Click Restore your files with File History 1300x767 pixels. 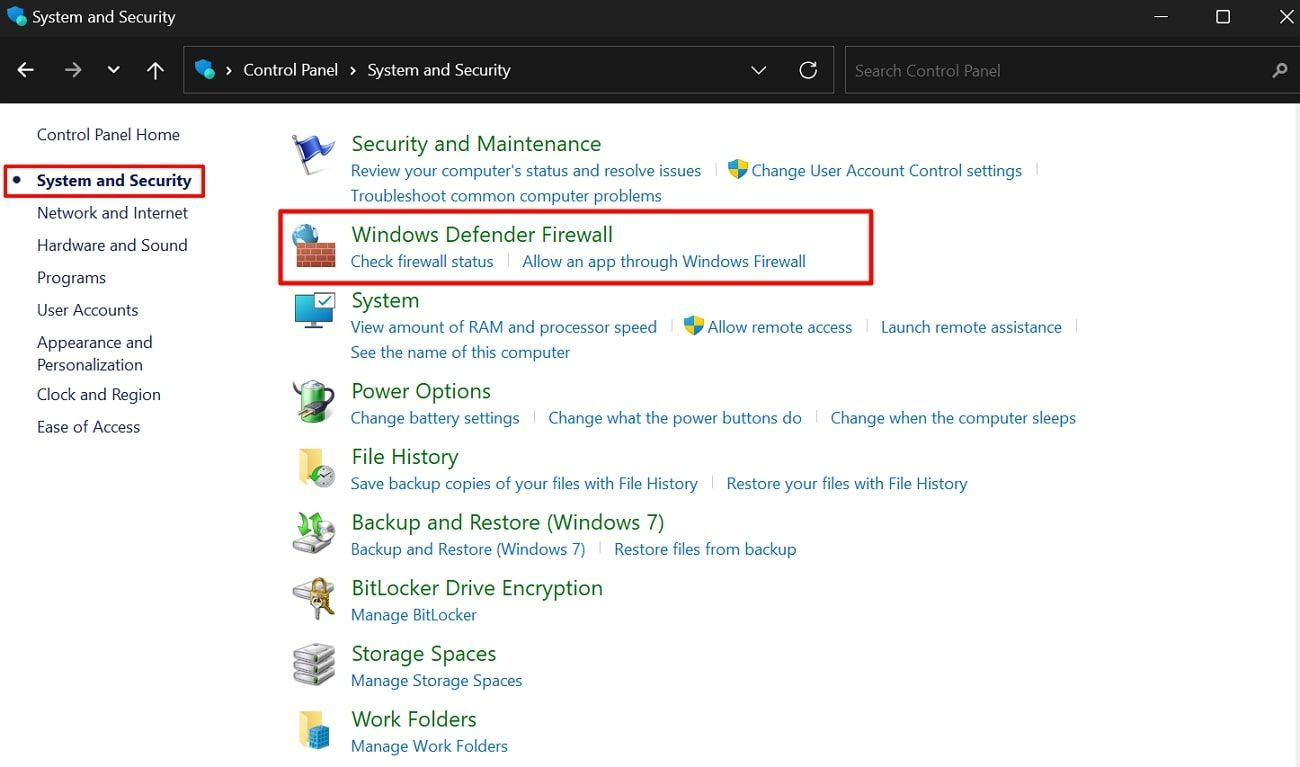(847, 484)
